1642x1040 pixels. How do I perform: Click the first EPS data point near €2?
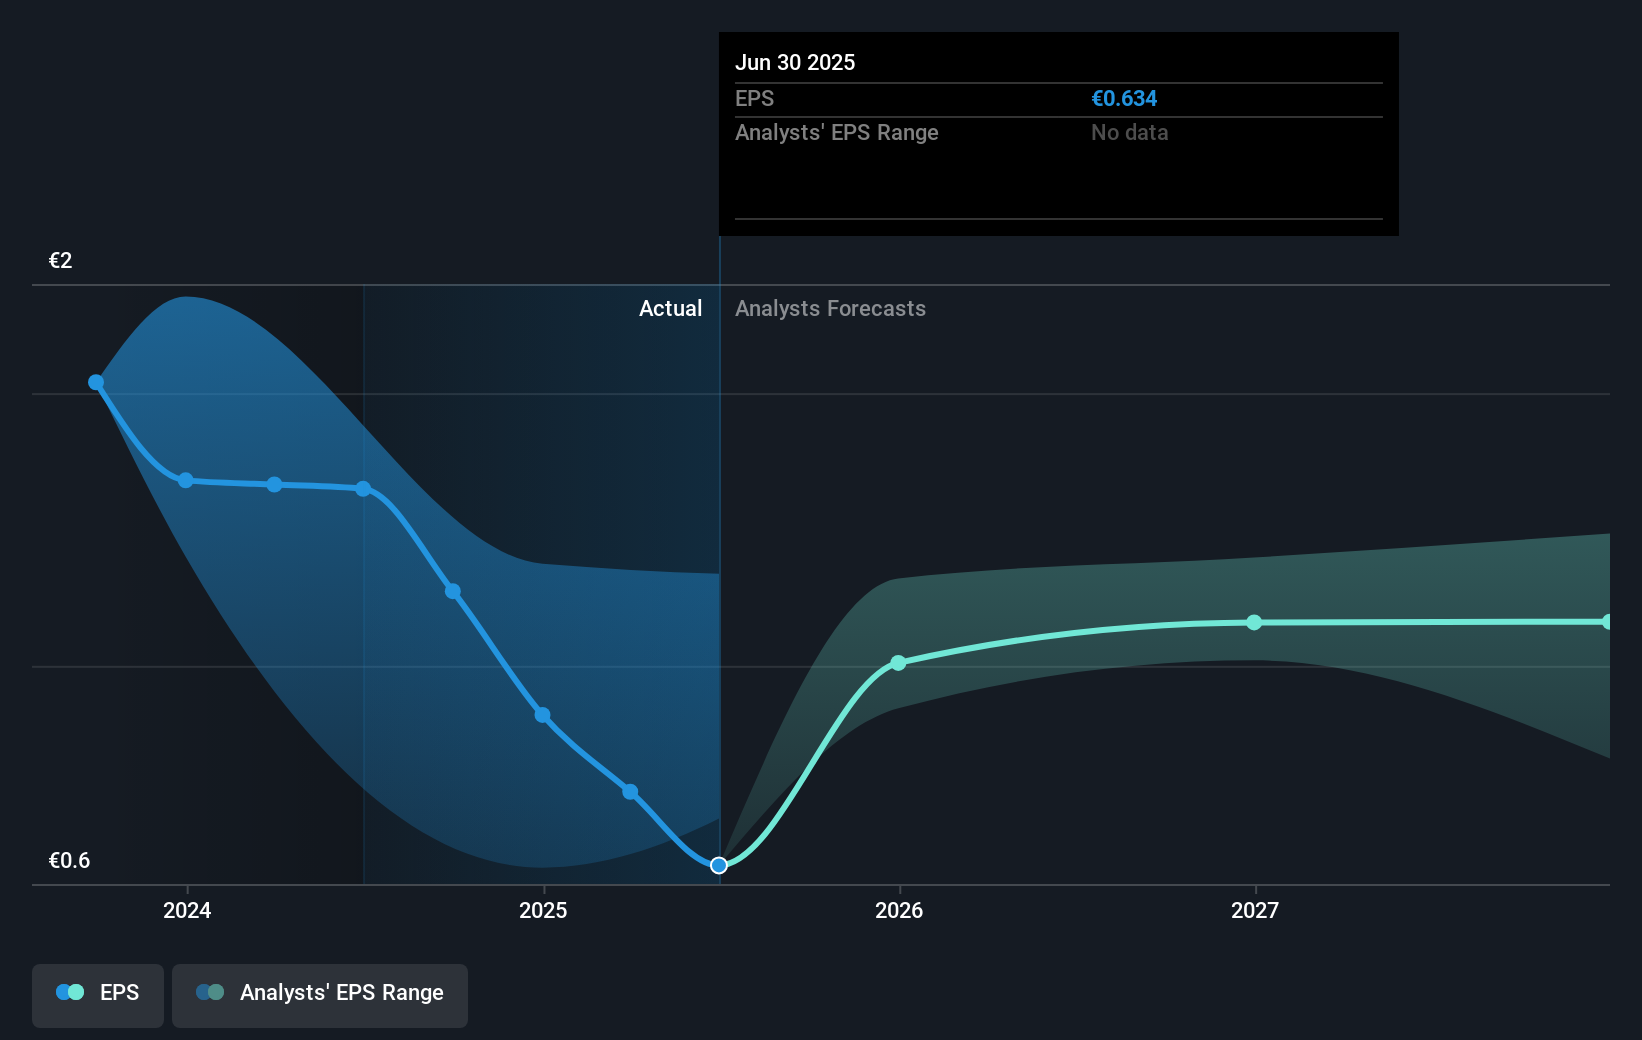[x=95, y=381]
